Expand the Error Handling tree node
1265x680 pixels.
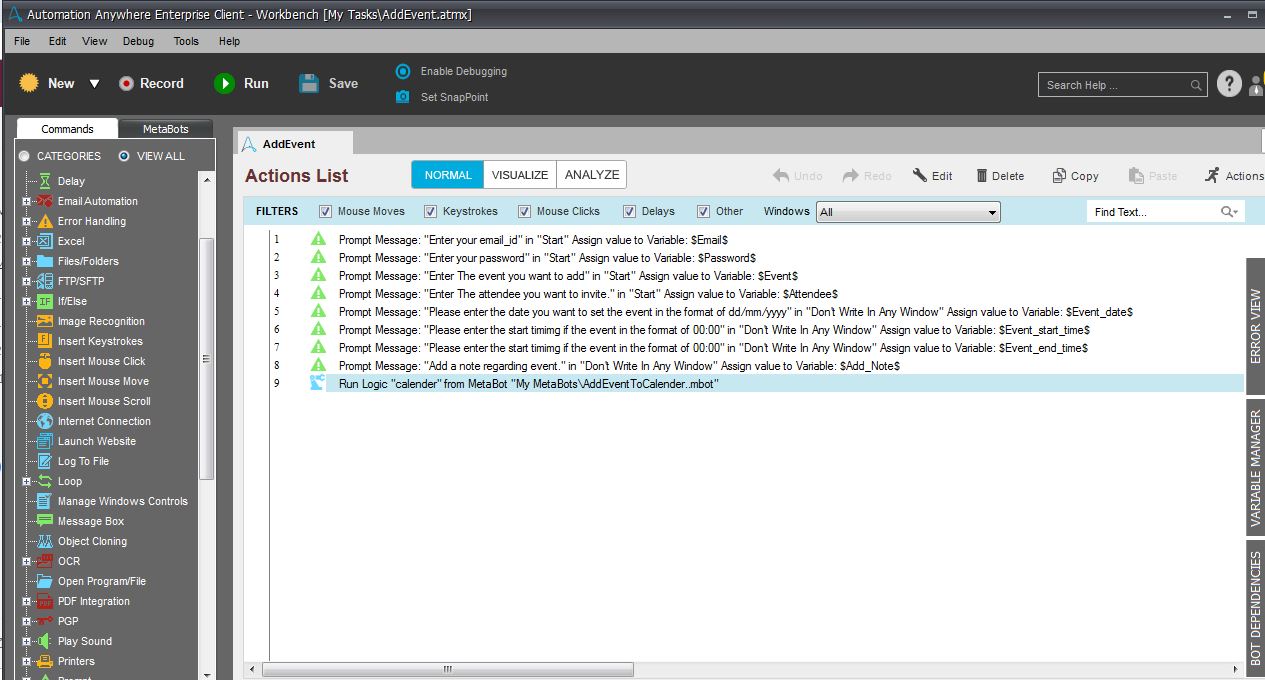tap(27, 221)
